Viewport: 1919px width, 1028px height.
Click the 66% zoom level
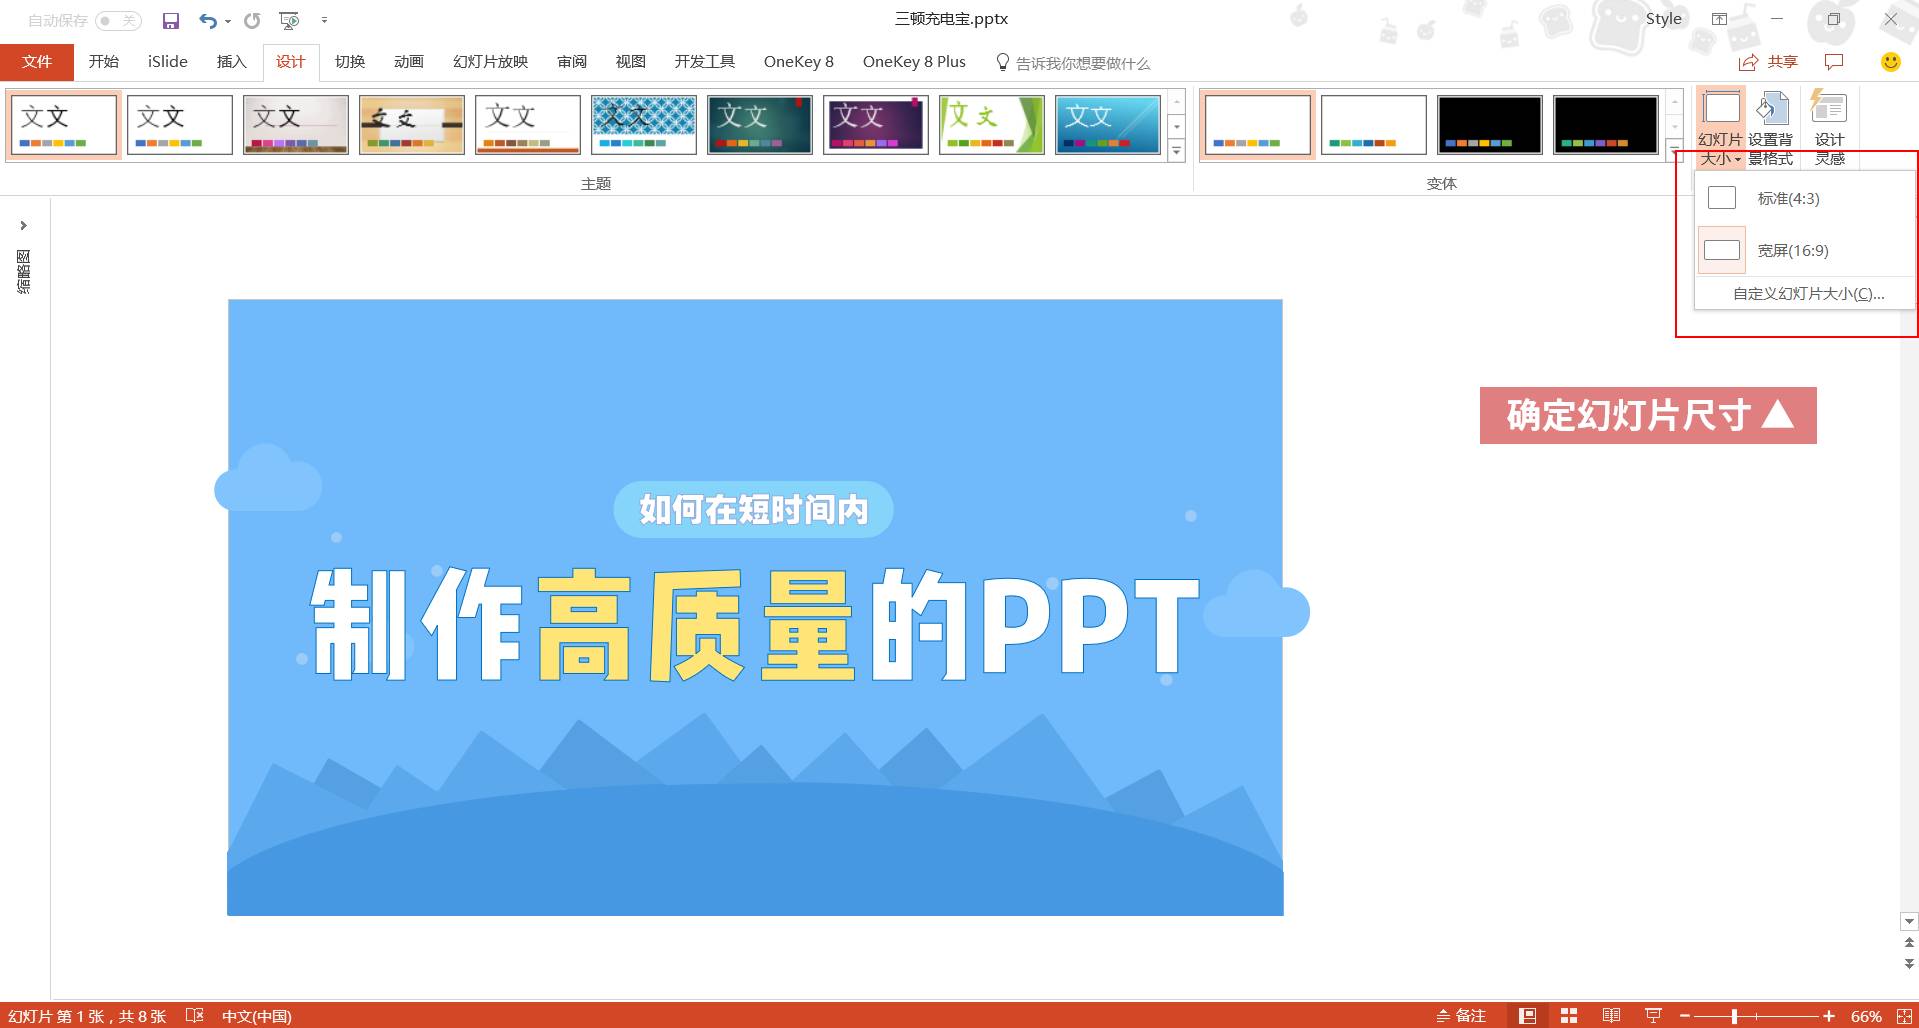pyautogui.click(x=1866, y=1016)
